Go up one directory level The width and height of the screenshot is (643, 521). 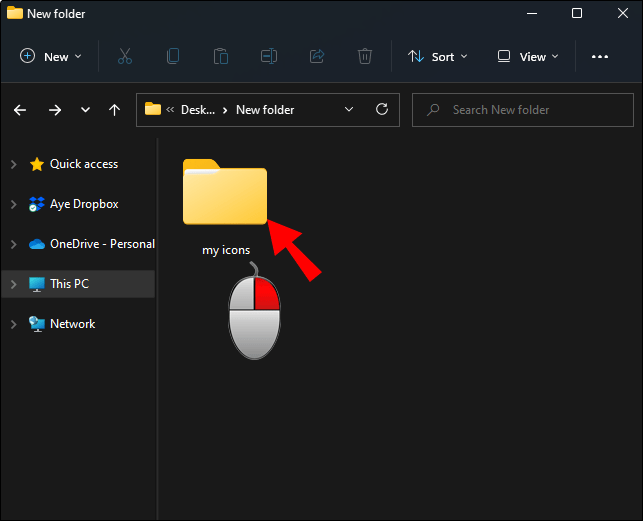pos(114,110)
